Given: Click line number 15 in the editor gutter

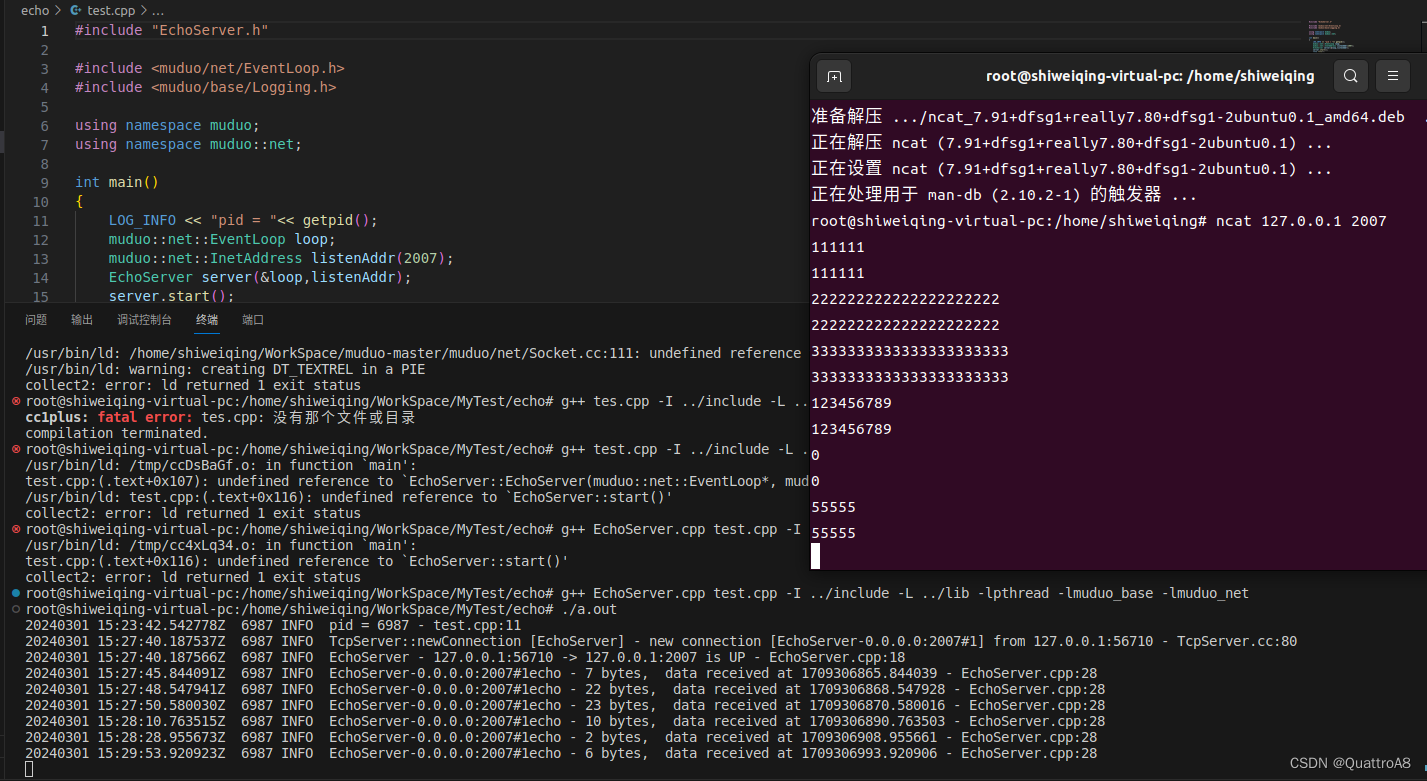Looking at the screenshot, I should click(x=40, y=297).
